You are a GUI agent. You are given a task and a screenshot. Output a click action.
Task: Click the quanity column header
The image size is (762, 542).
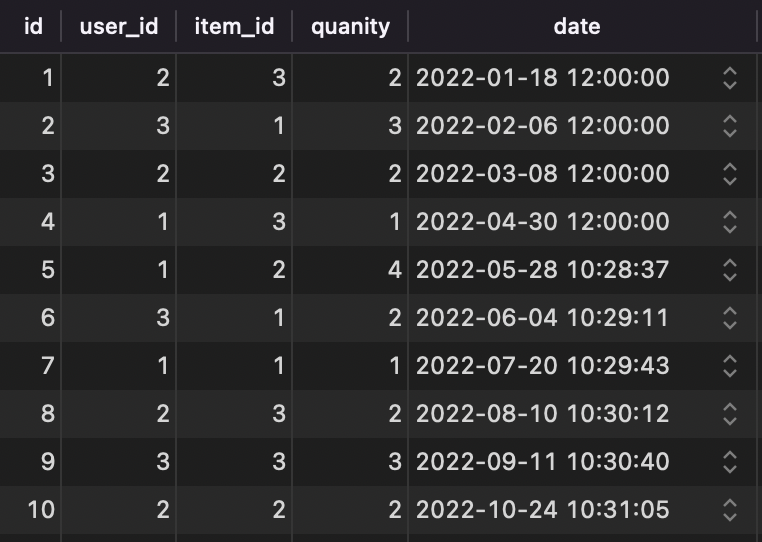pyautogui.click(x=350, y=27)
